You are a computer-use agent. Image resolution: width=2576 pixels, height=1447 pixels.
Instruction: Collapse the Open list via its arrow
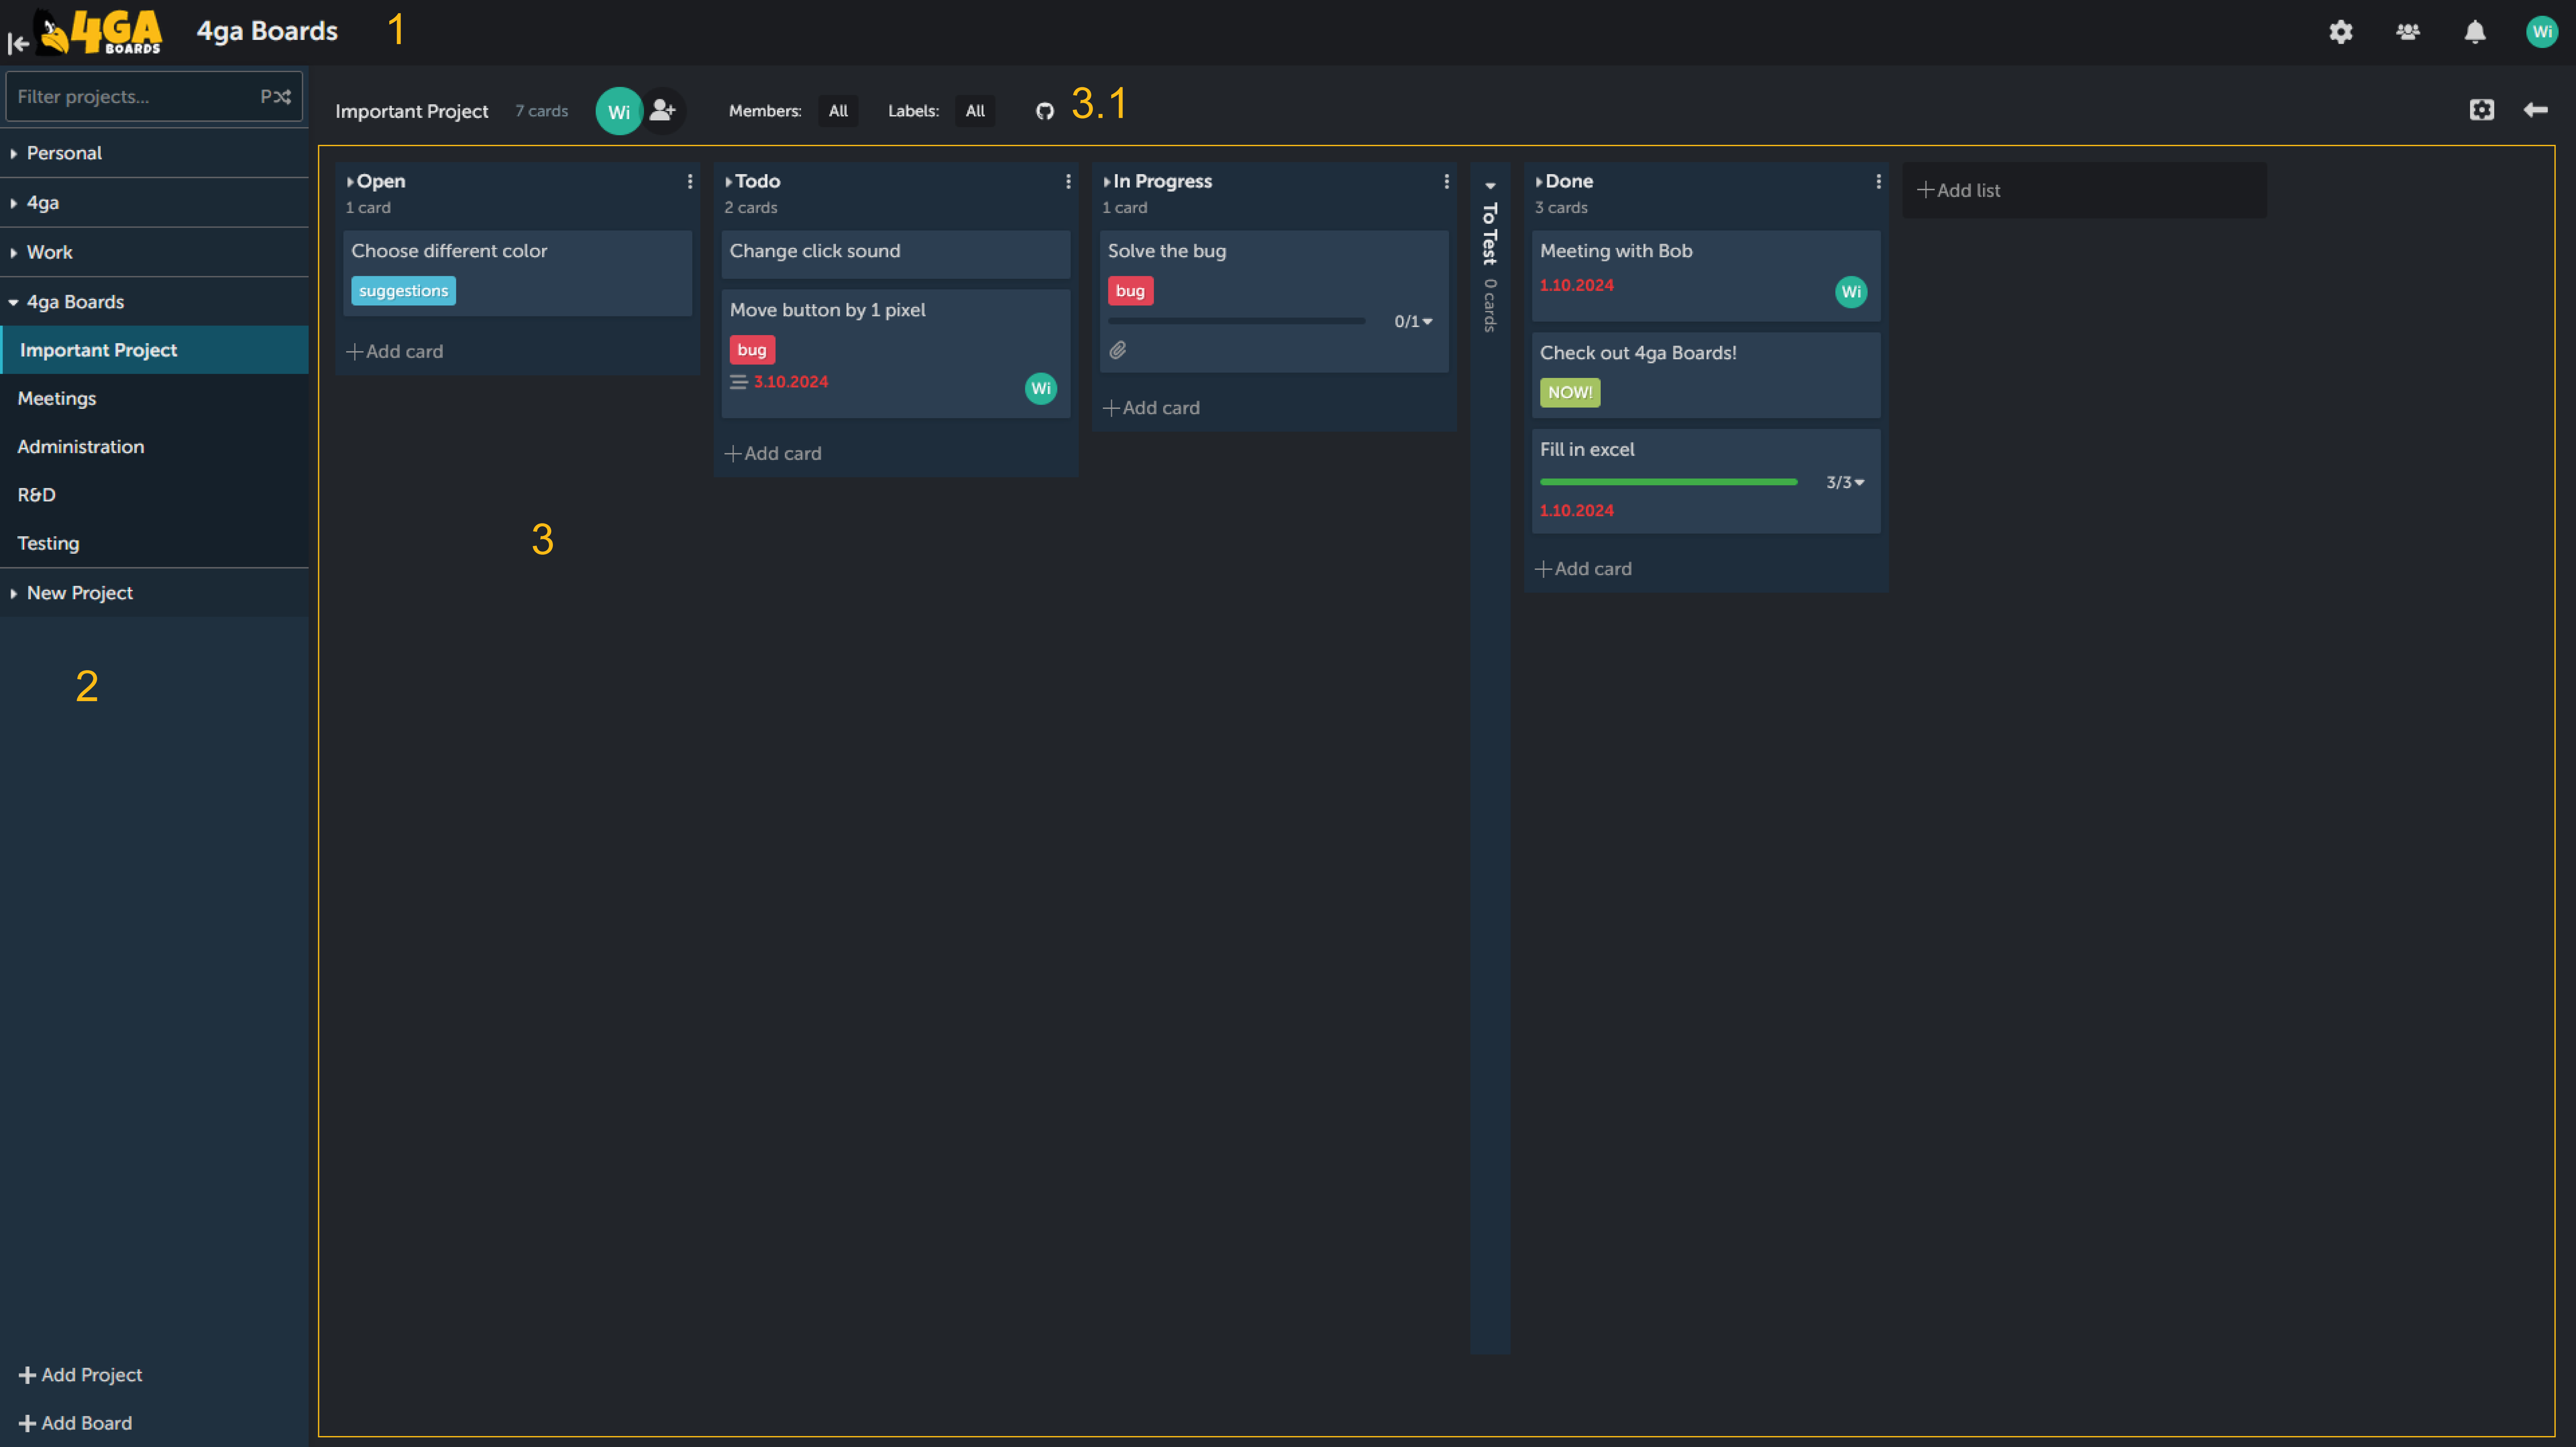(350, 182)
